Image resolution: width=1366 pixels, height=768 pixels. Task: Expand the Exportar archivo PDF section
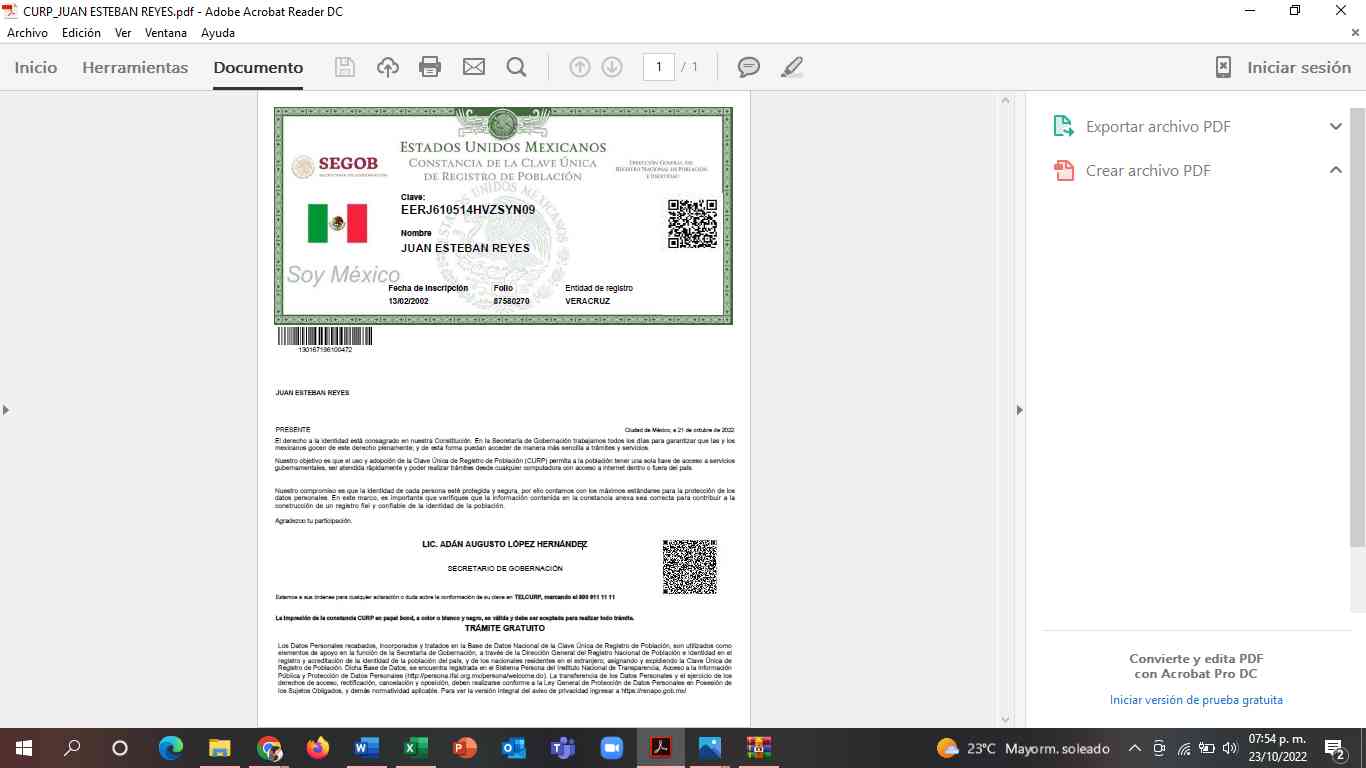pyautogui.click(x=1335, y=127)
